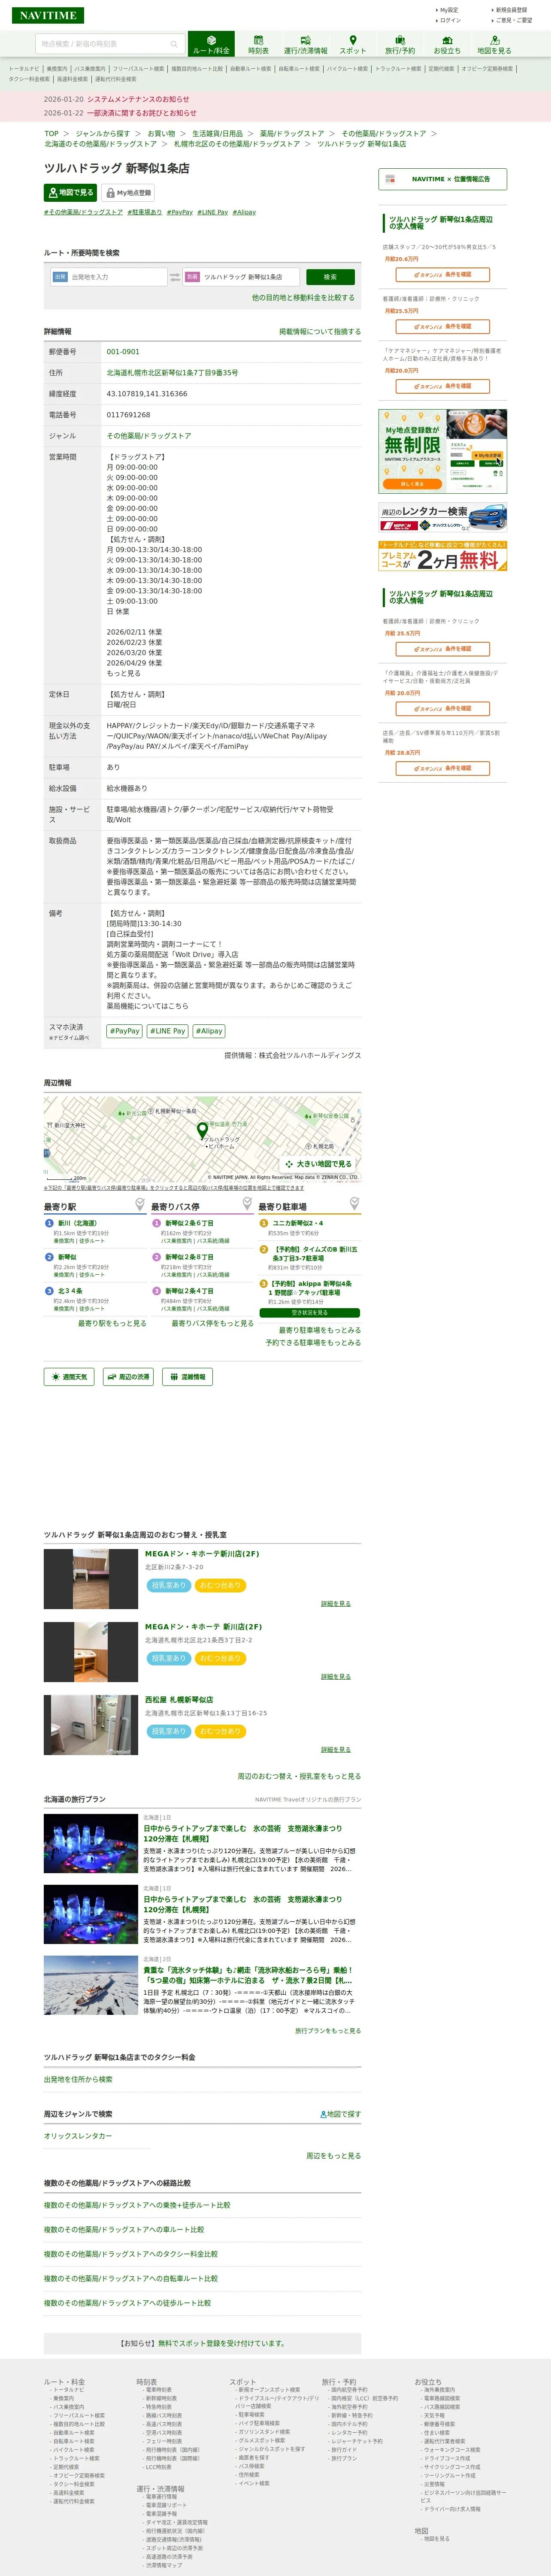Open the 旅行/予約 tab

point(400,44)
